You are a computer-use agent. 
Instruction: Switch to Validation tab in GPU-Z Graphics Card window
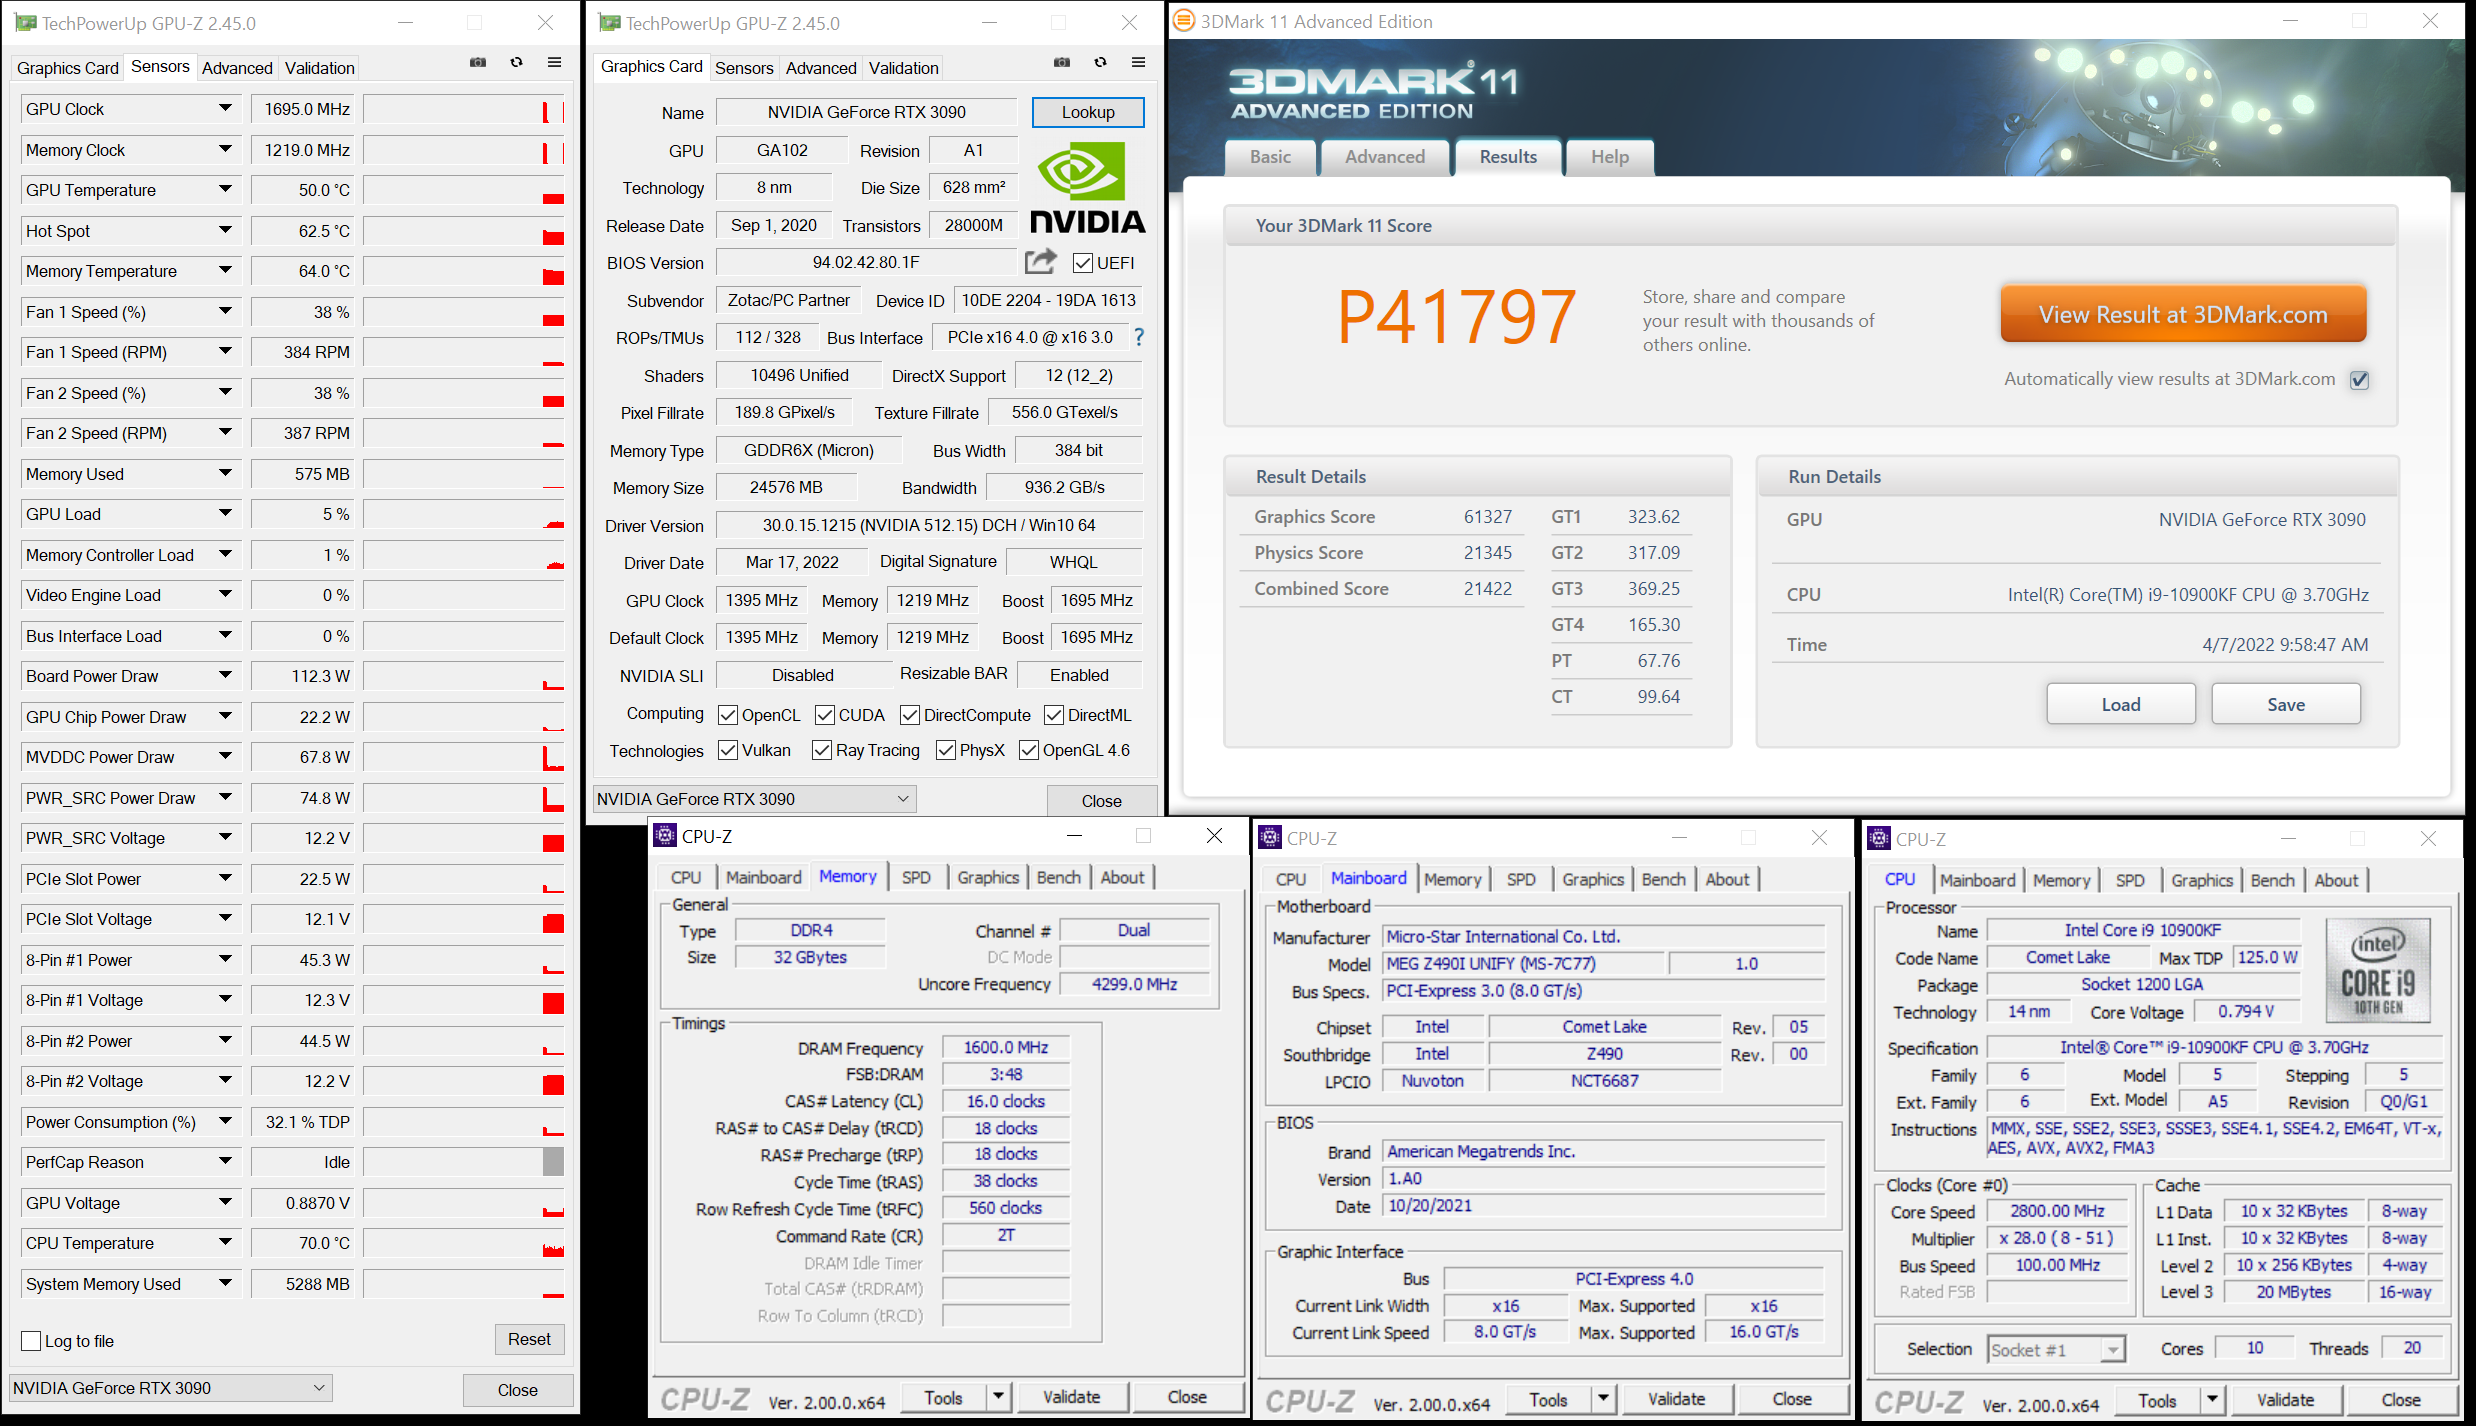tap(903, 68)
